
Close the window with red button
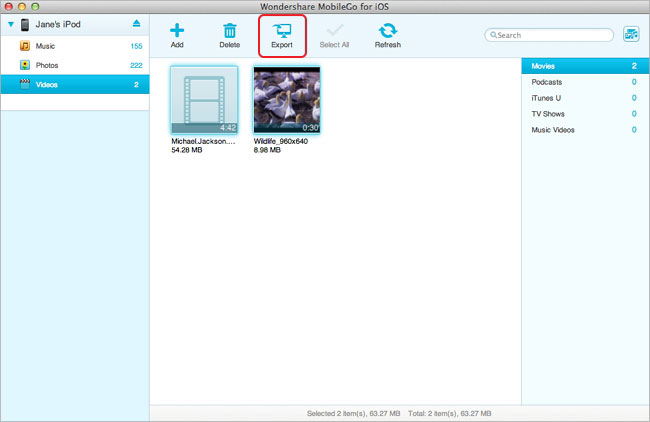[x=9, y=6]
